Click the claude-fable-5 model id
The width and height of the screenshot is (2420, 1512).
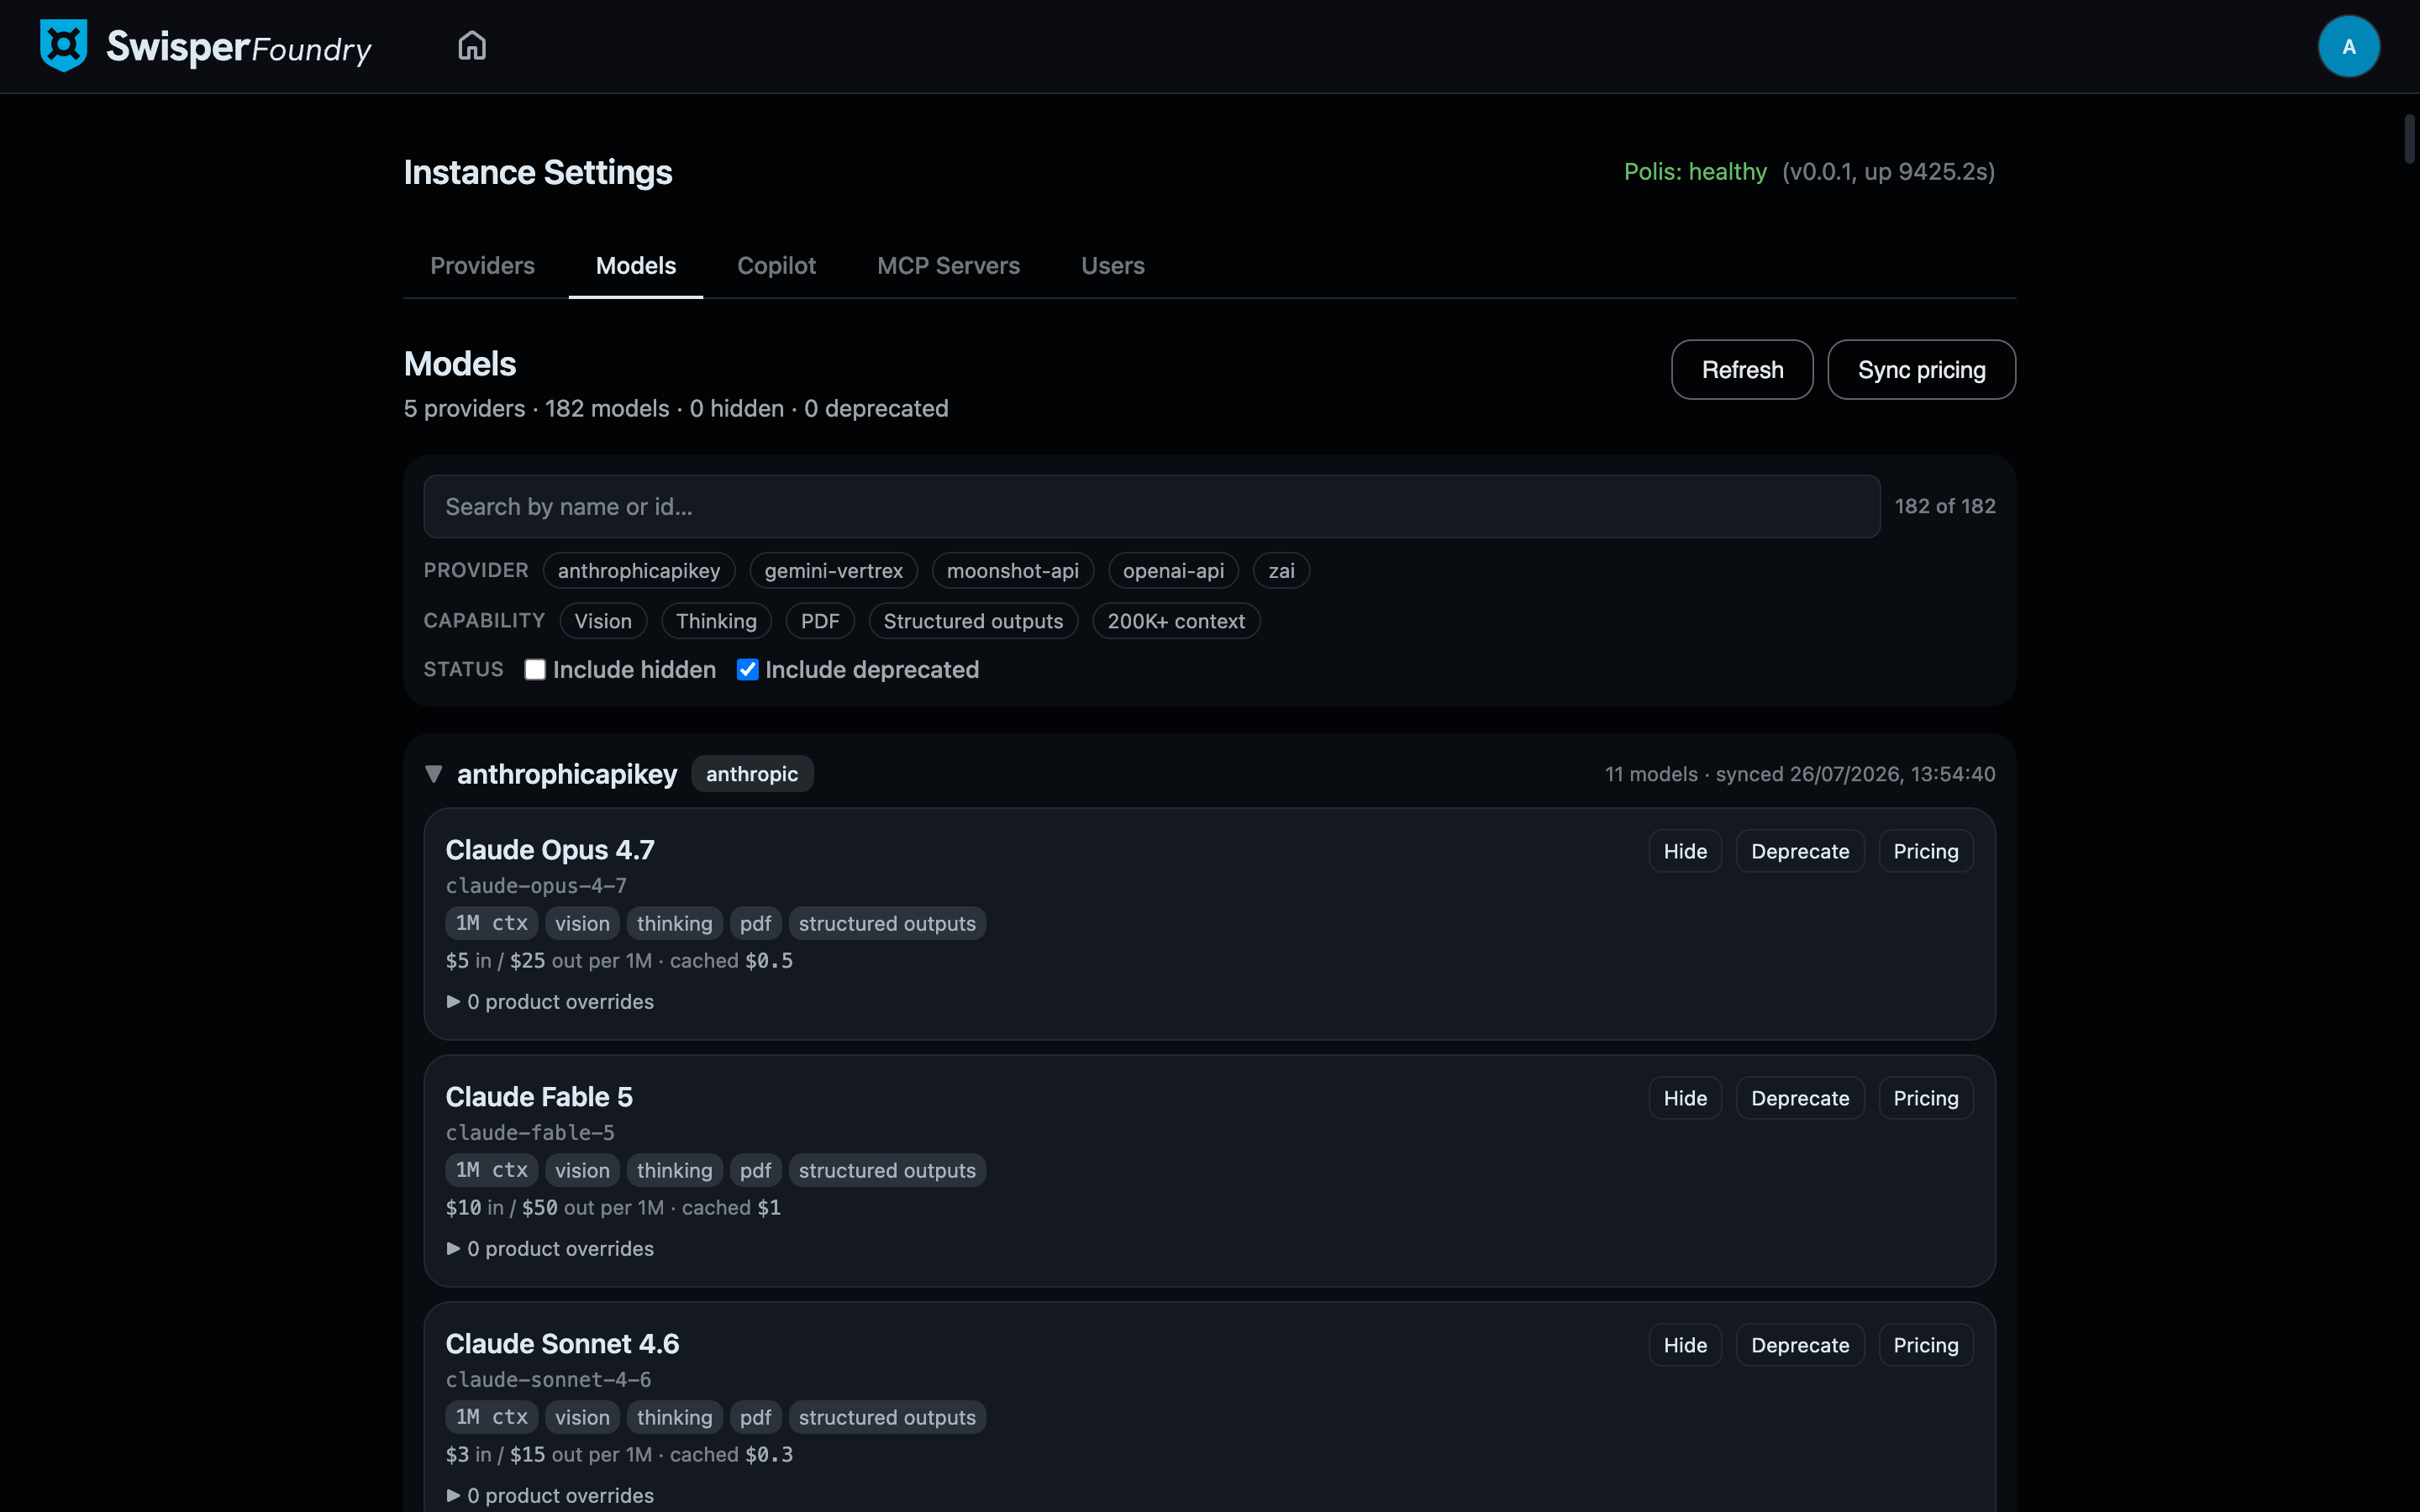coord(530,1133)
